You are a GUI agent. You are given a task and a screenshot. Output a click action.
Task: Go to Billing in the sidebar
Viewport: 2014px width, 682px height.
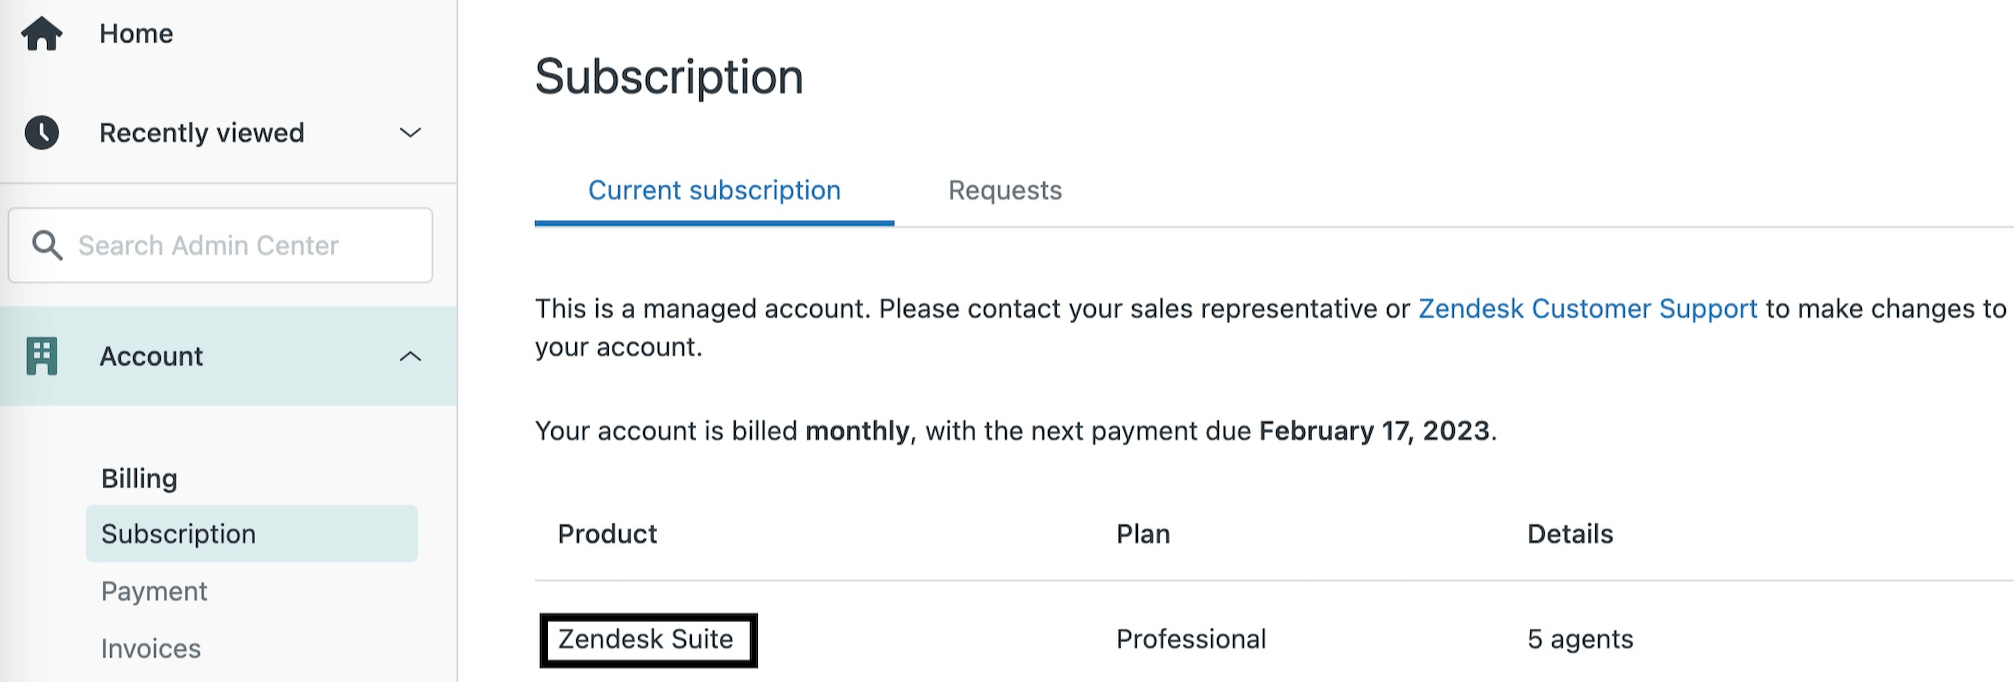(x=139, y=478)
